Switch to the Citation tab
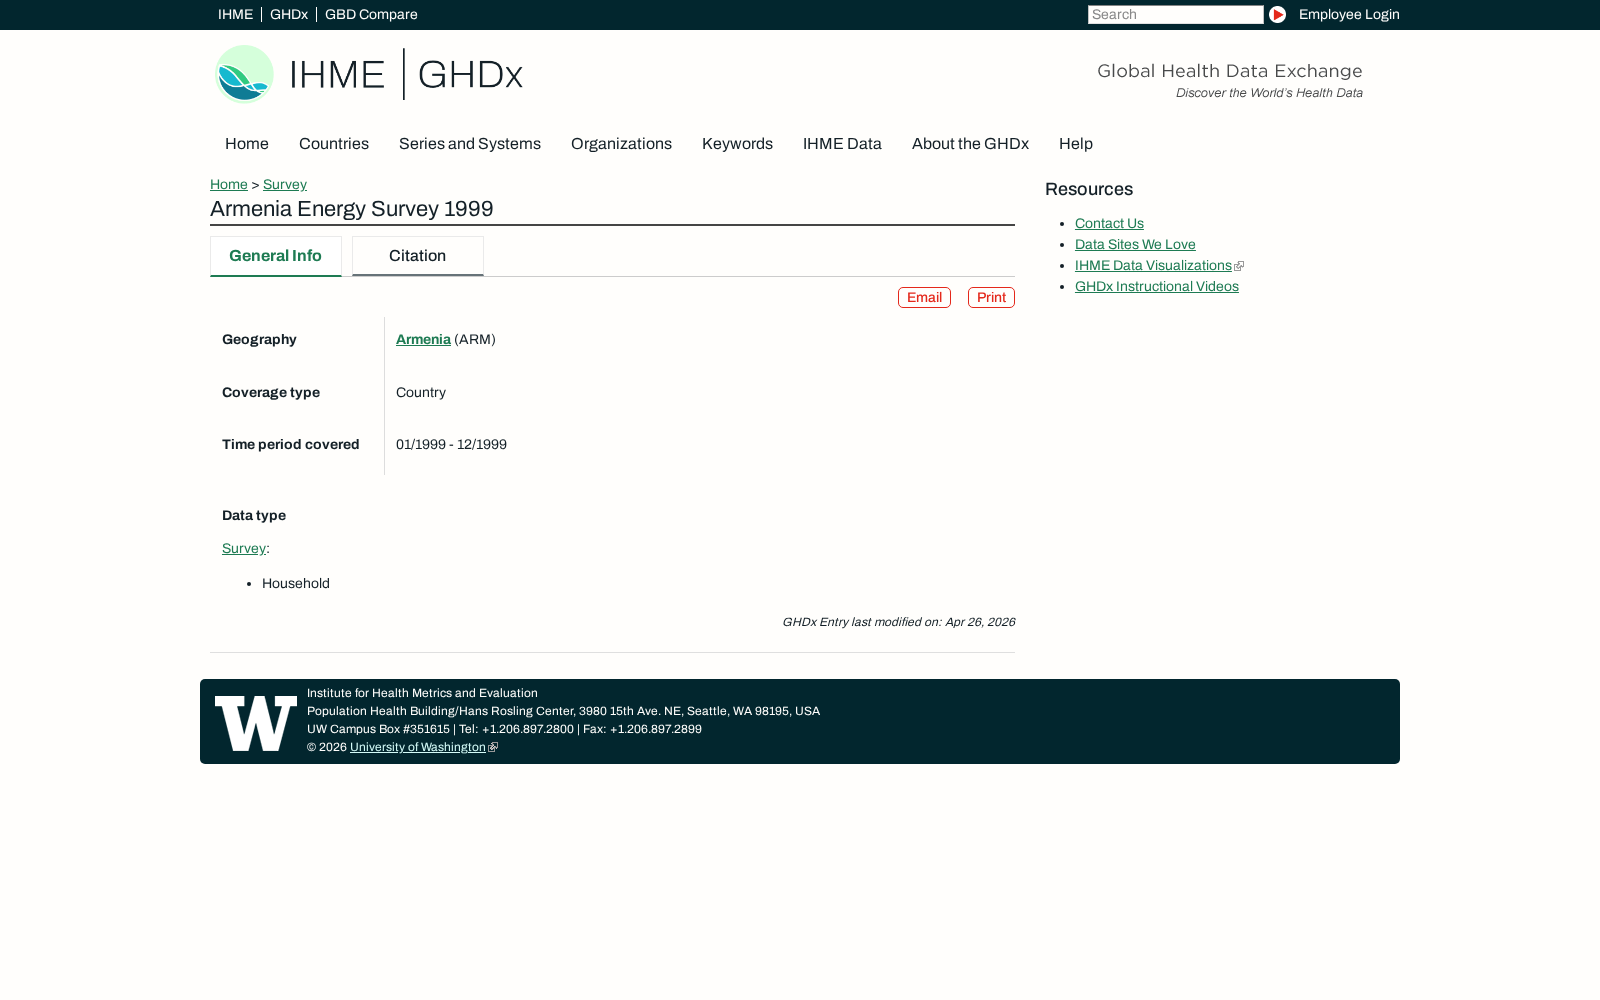The height and width of the screenshot is (1000, 1600). click(x=418, y=256)
